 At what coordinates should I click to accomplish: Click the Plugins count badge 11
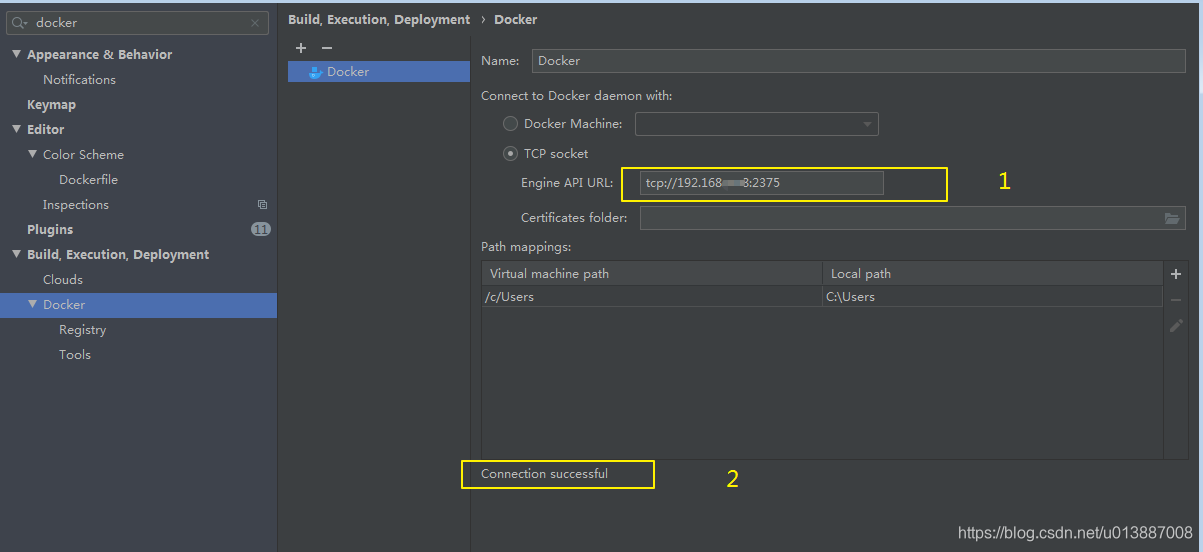(261, 229)
